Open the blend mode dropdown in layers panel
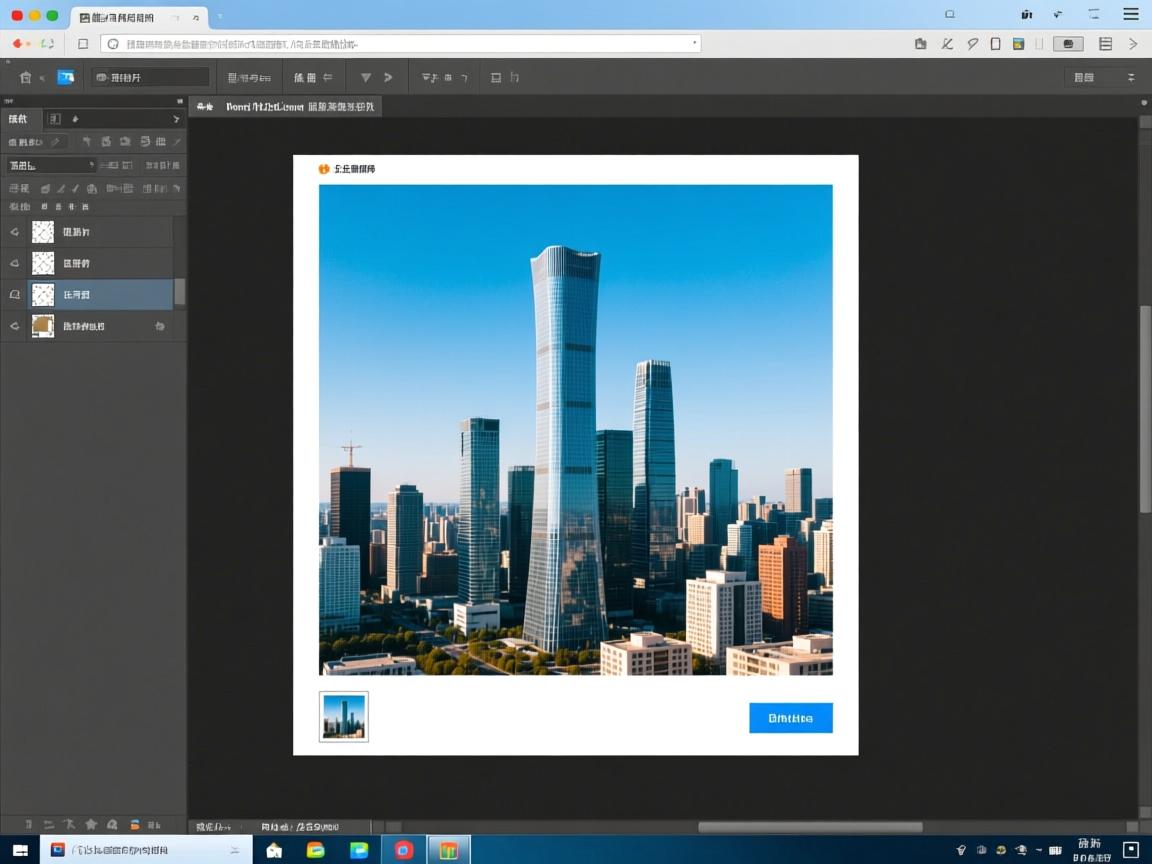This screenshot has width=1152, height=864. click(x=51, y=165)
